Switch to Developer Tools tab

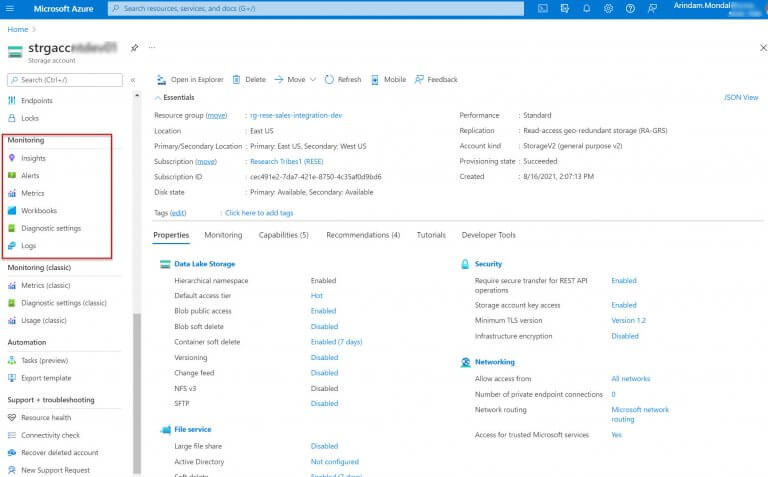coord(488,235)
